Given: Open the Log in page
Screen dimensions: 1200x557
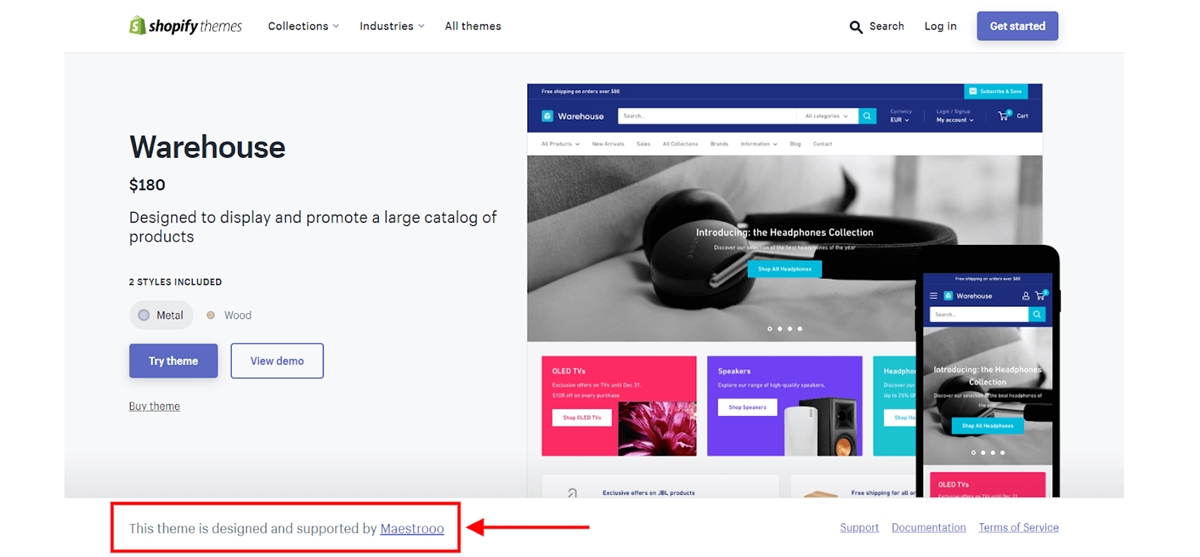Looking at the screenshot, I should pos(940,26).
